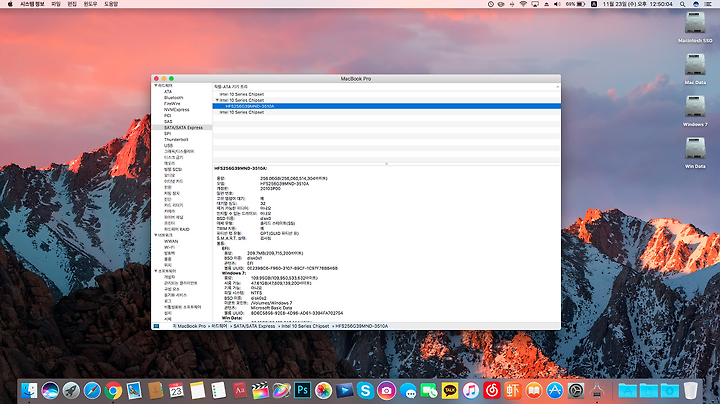Open App Store in the dock
Viewport: 720px width, 404px height.
pyautogui.click(x=555, y=391)
